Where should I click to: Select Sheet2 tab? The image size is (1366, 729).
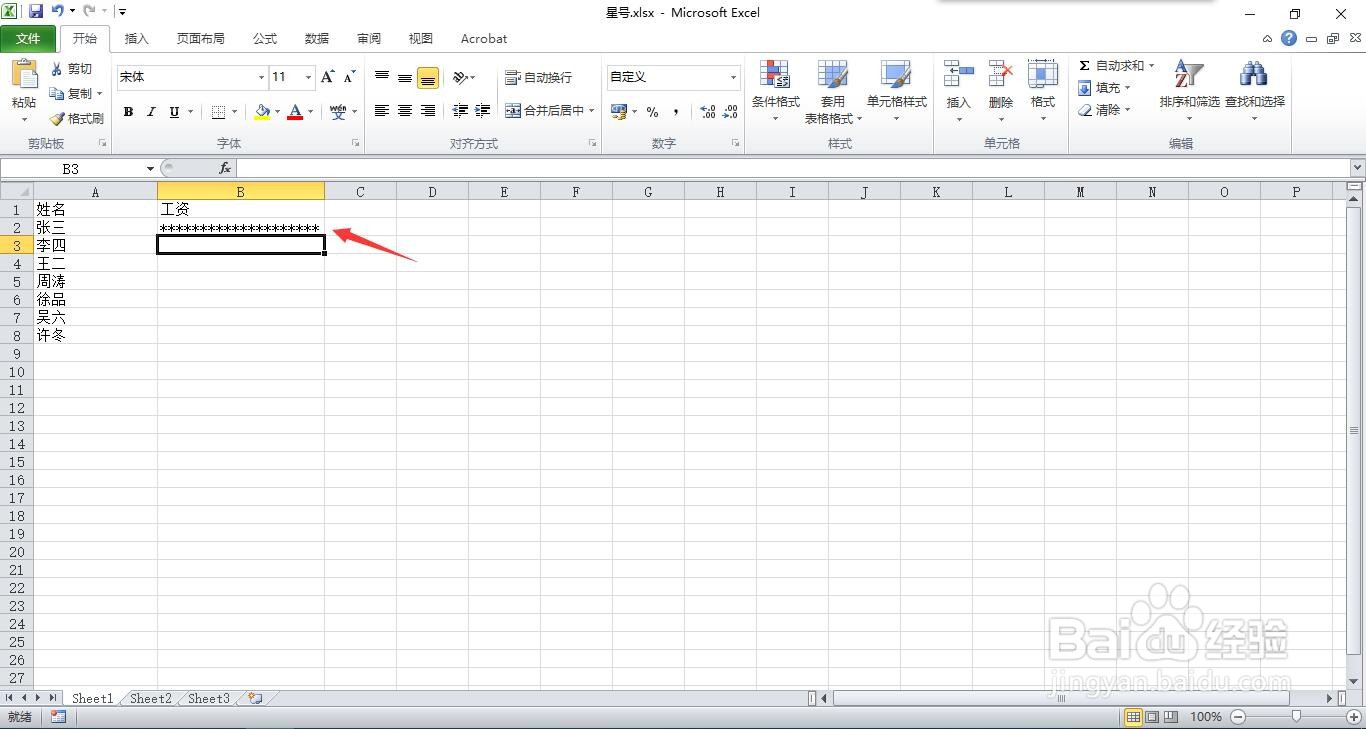coord(151,698)
